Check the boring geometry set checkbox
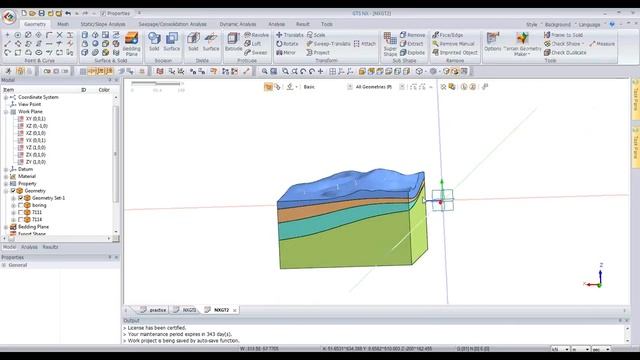Viewport: 640px width, 360px height. click(x=20, y=205)
